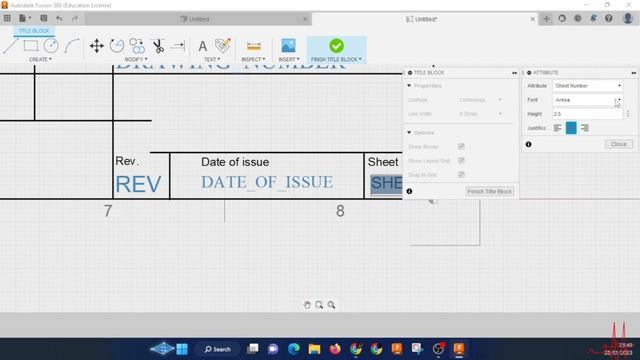Select the Circle tool
The height and width of the screenshot is (360, 640).
click(x=51, y=46)
